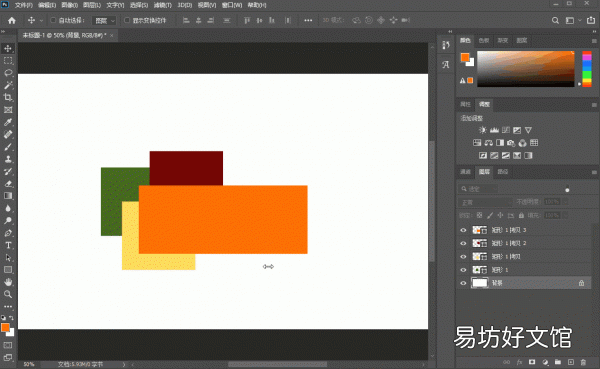
Task: Select the Gradient tool
Action: click(8, 196)
